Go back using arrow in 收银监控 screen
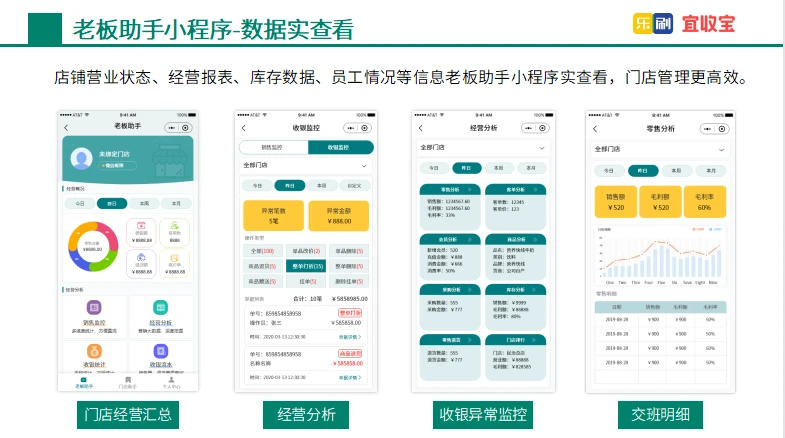 click(243, 129)
